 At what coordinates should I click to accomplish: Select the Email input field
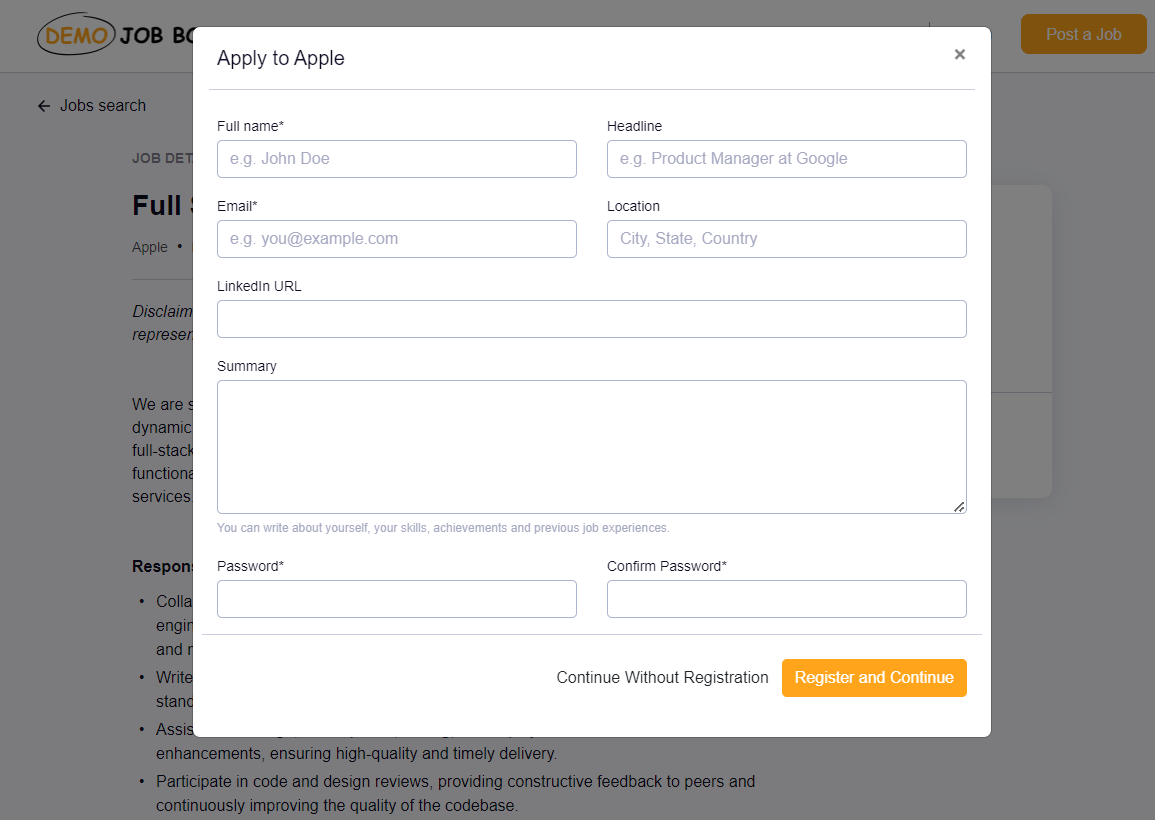tap(397, 239)
